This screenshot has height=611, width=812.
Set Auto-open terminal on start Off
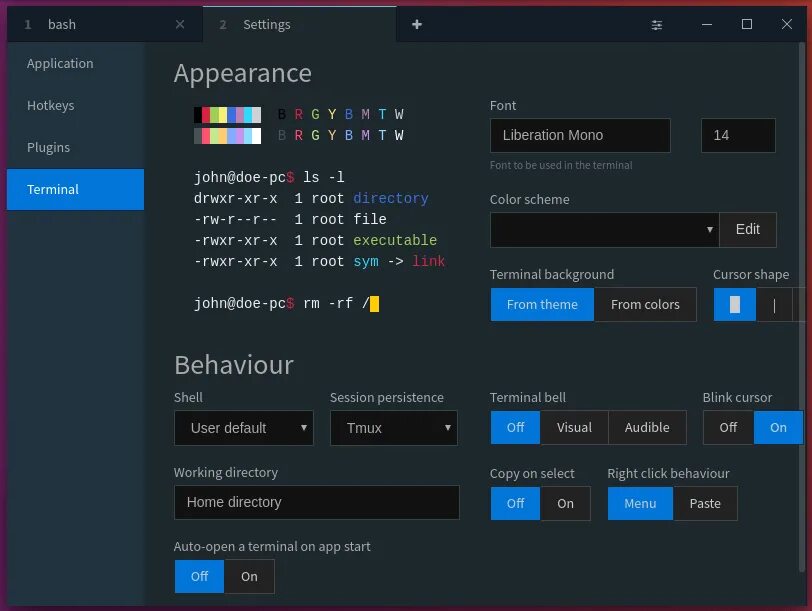[199, 577]
